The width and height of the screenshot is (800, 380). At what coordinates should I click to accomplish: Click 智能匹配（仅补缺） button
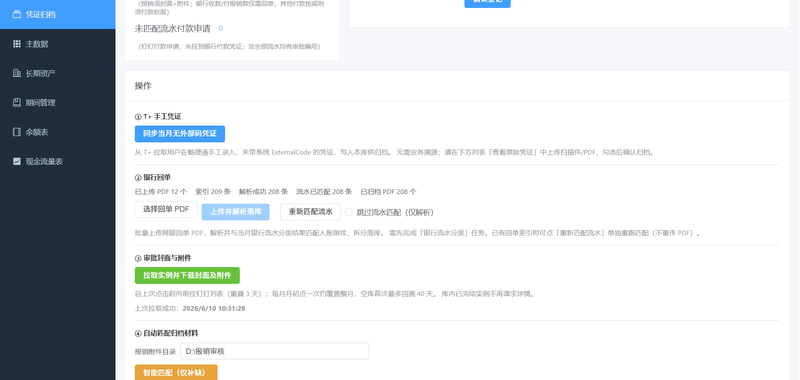point(176,372)
